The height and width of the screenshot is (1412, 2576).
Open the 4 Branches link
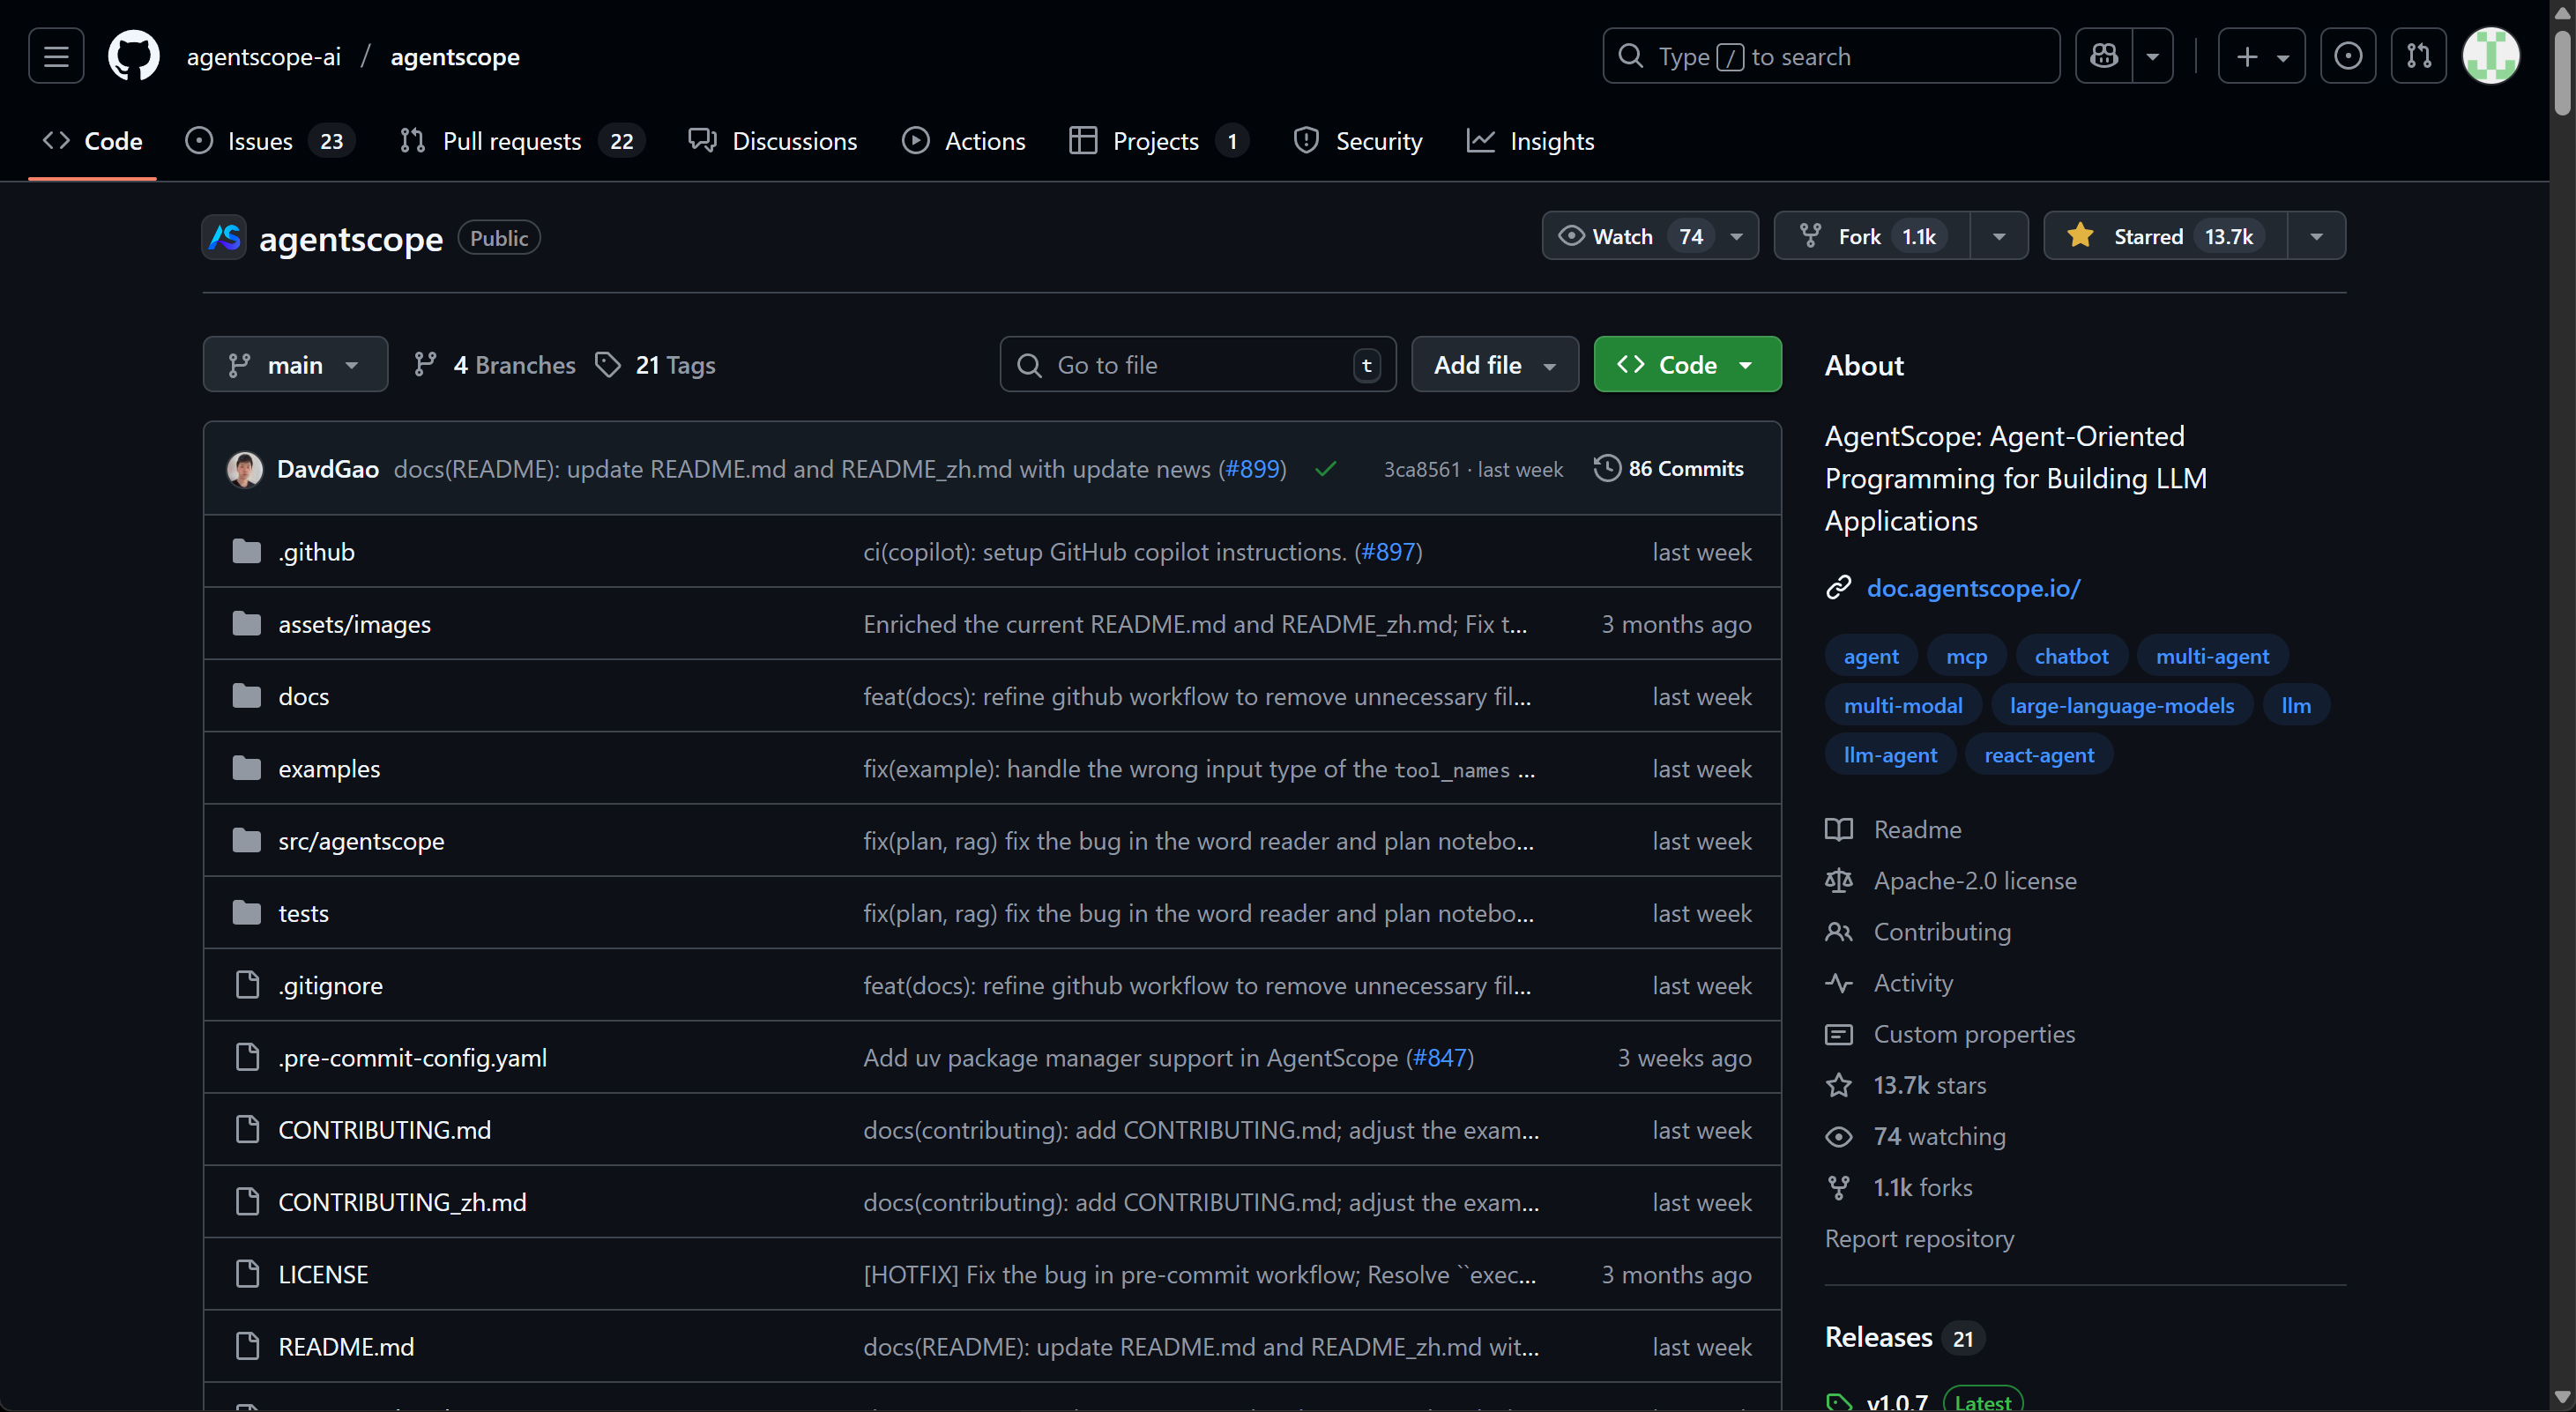[x=495, y=365]
